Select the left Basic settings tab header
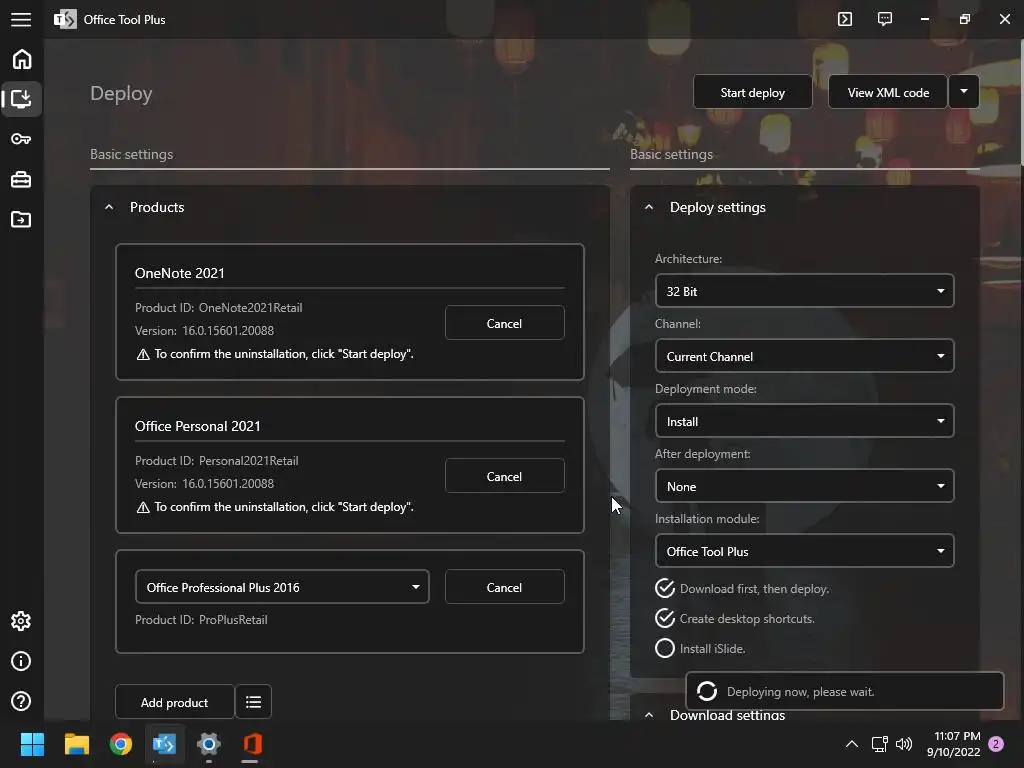 (x=131, y=154)
